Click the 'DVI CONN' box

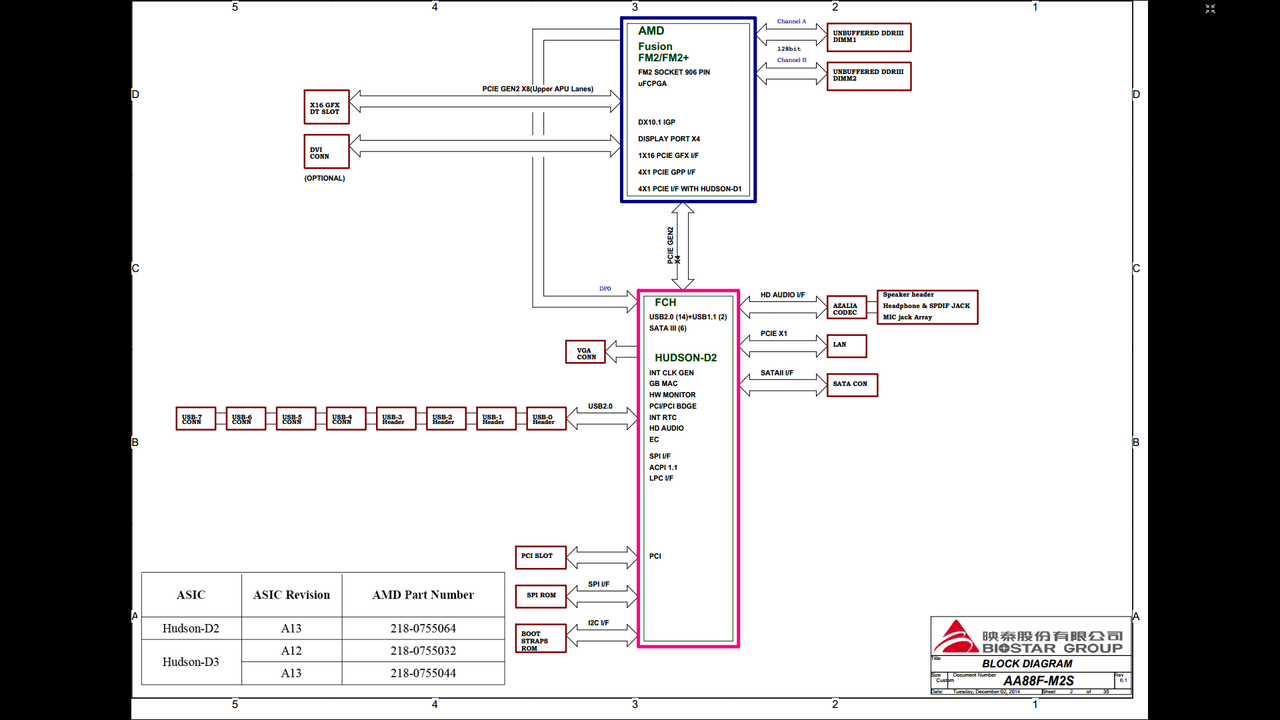pyautogui.click(x=327, y=152)
